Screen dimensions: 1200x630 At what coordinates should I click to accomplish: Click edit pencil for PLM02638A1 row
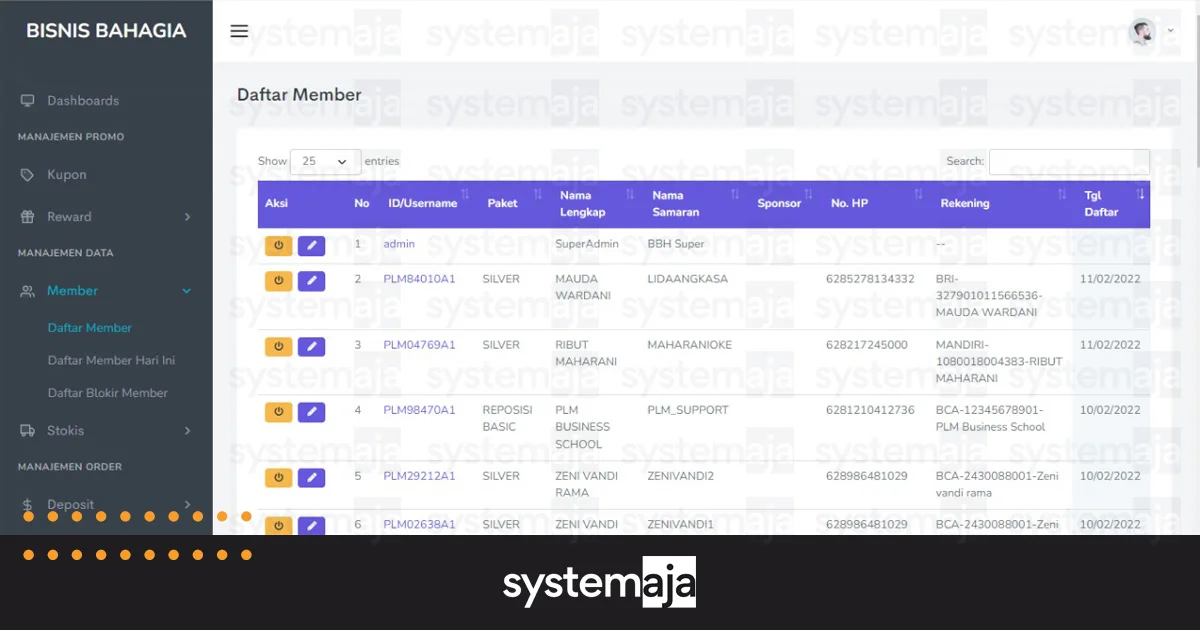pyautogui.click(x=311, y=526)
